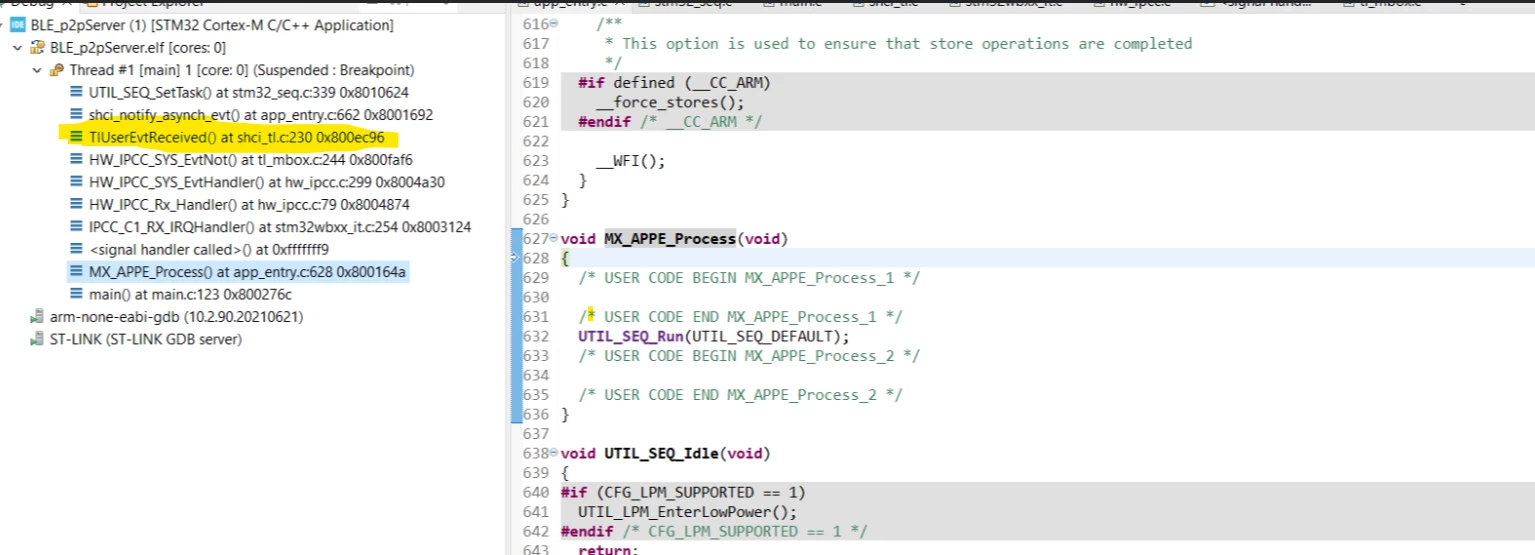Image resolution: width=1535 pixels, height=555 pixels.
Task: Click the IDE icon of BLE_p2pServer launch
Action: click(17, 25)
